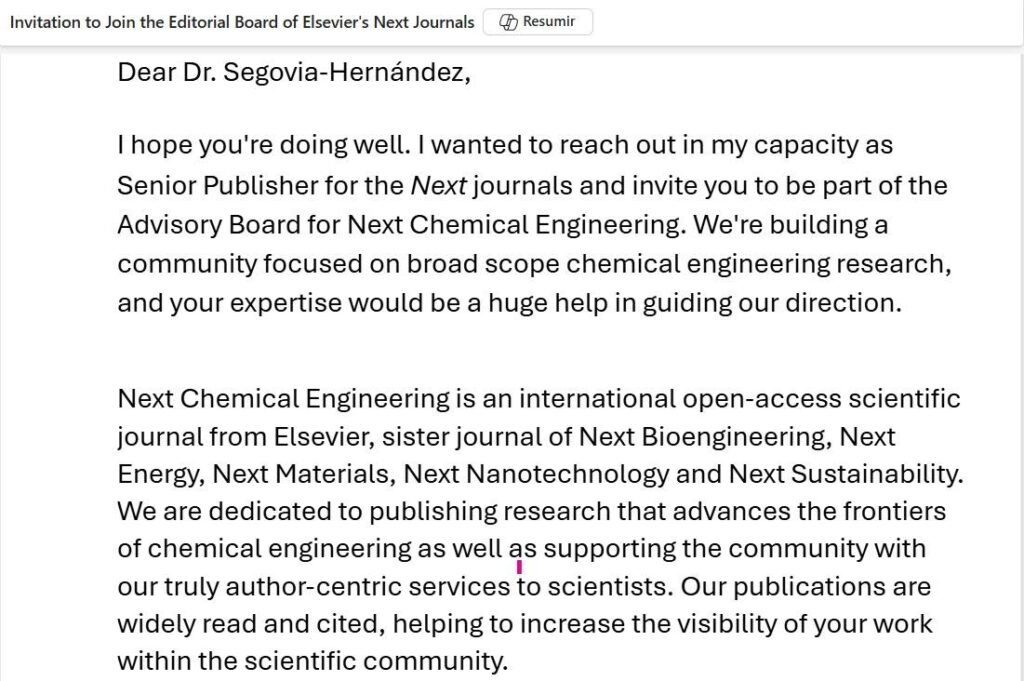Click the email subject line title
The width and height of the screenshot is (1024, 681).
(x=242, y=22)
